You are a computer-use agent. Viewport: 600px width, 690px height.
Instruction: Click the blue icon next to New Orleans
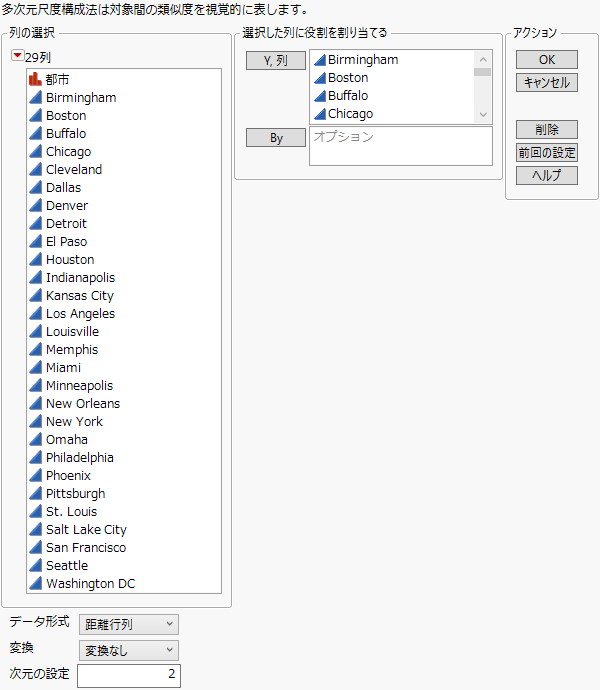click(35, 404)
